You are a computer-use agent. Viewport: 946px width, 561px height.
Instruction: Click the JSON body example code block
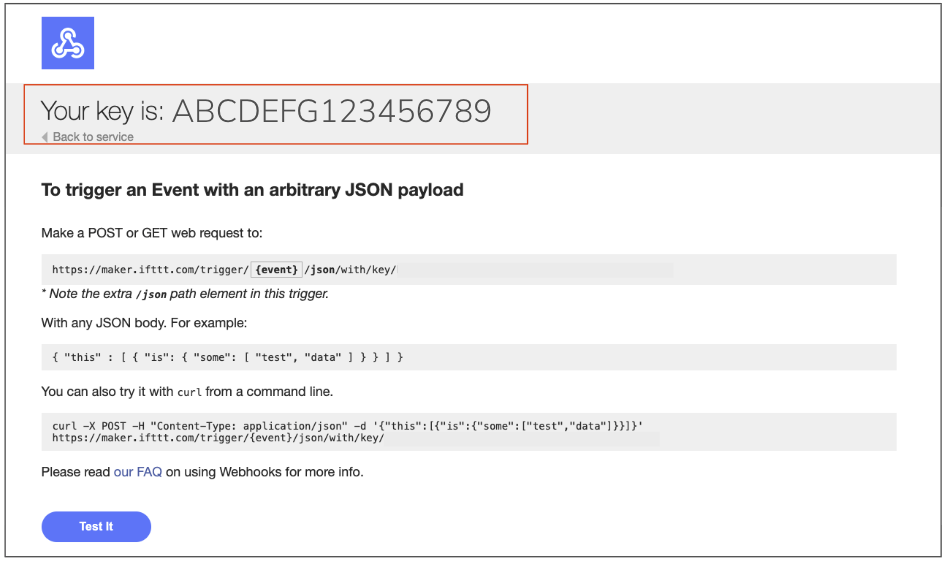(x=228, y=357)
